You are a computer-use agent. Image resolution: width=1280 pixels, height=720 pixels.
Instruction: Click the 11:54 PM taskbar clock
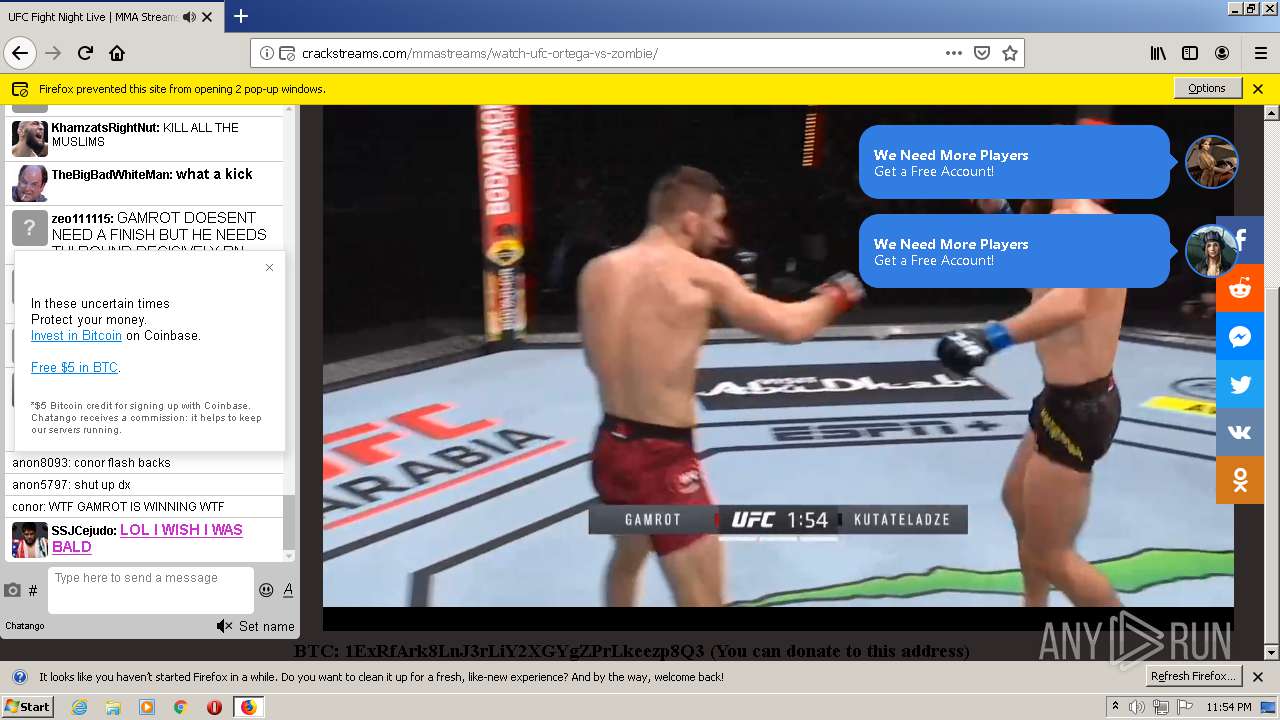(x=1228, y=707)
